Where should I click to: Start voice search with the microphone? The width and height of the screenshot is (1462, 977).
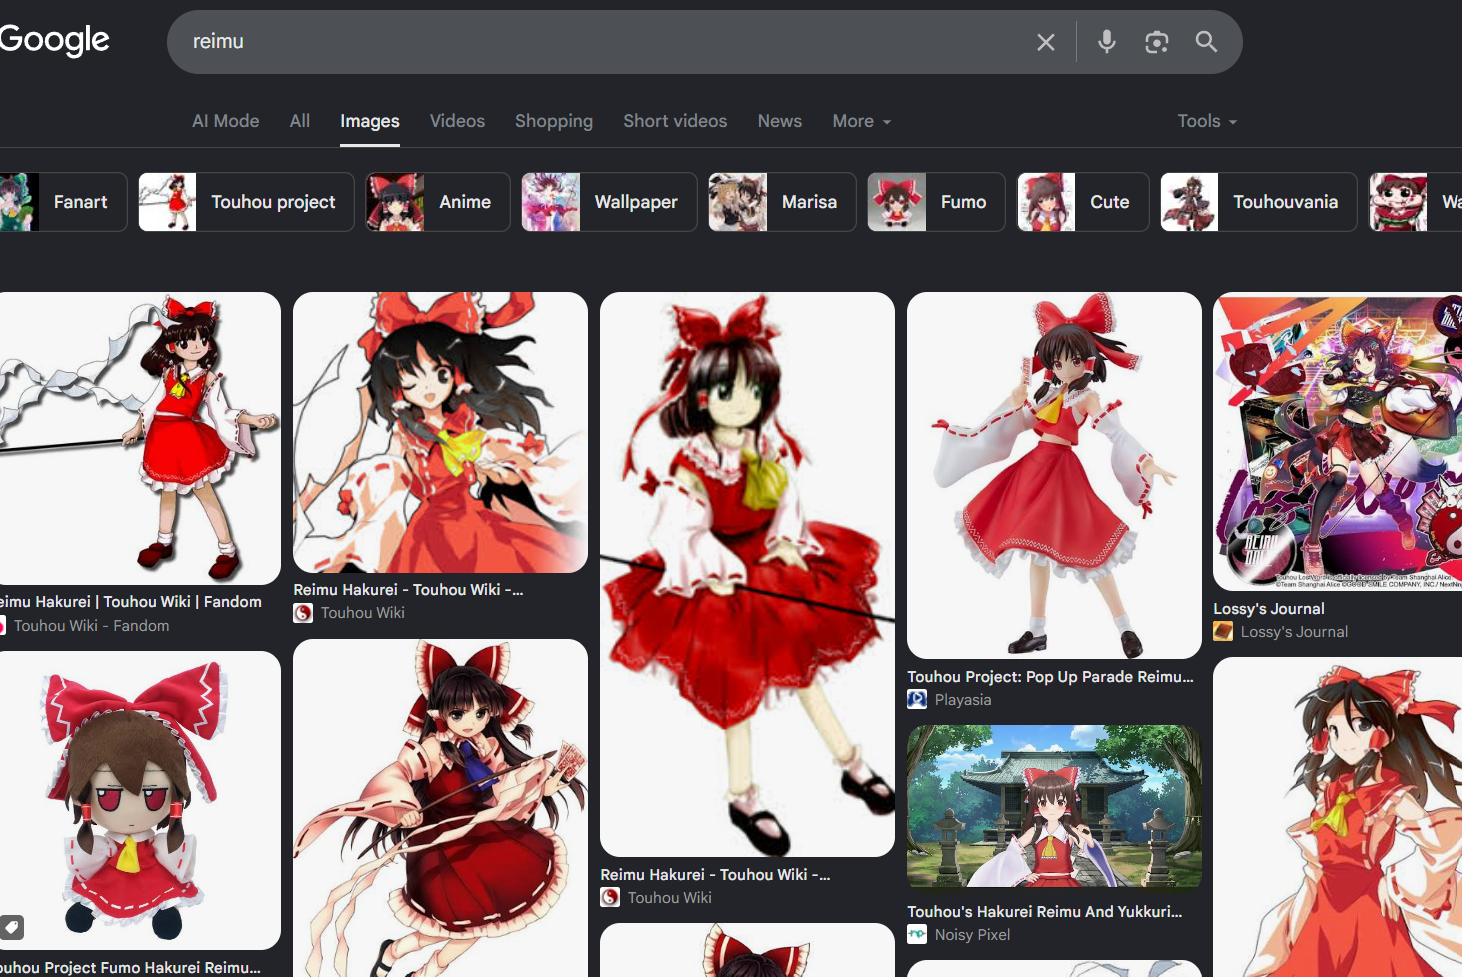[1106, 42]
